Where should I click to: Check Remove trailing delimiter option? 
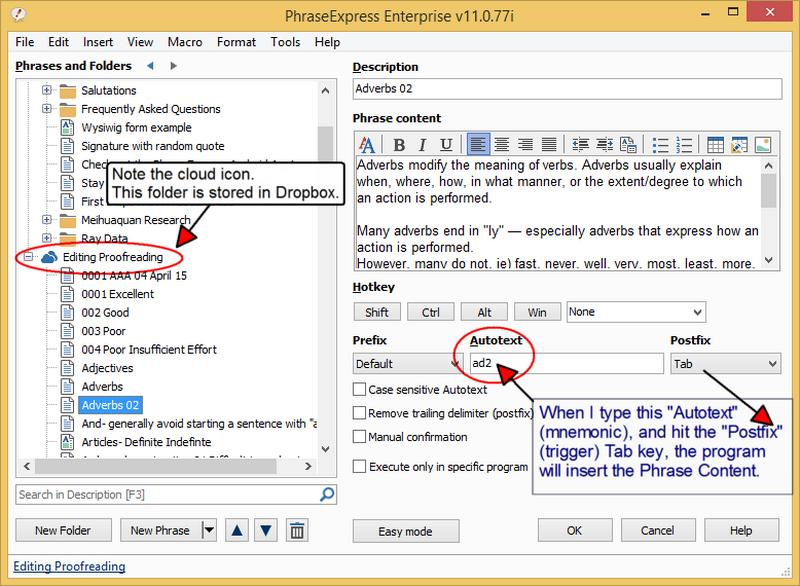[359, 413]
